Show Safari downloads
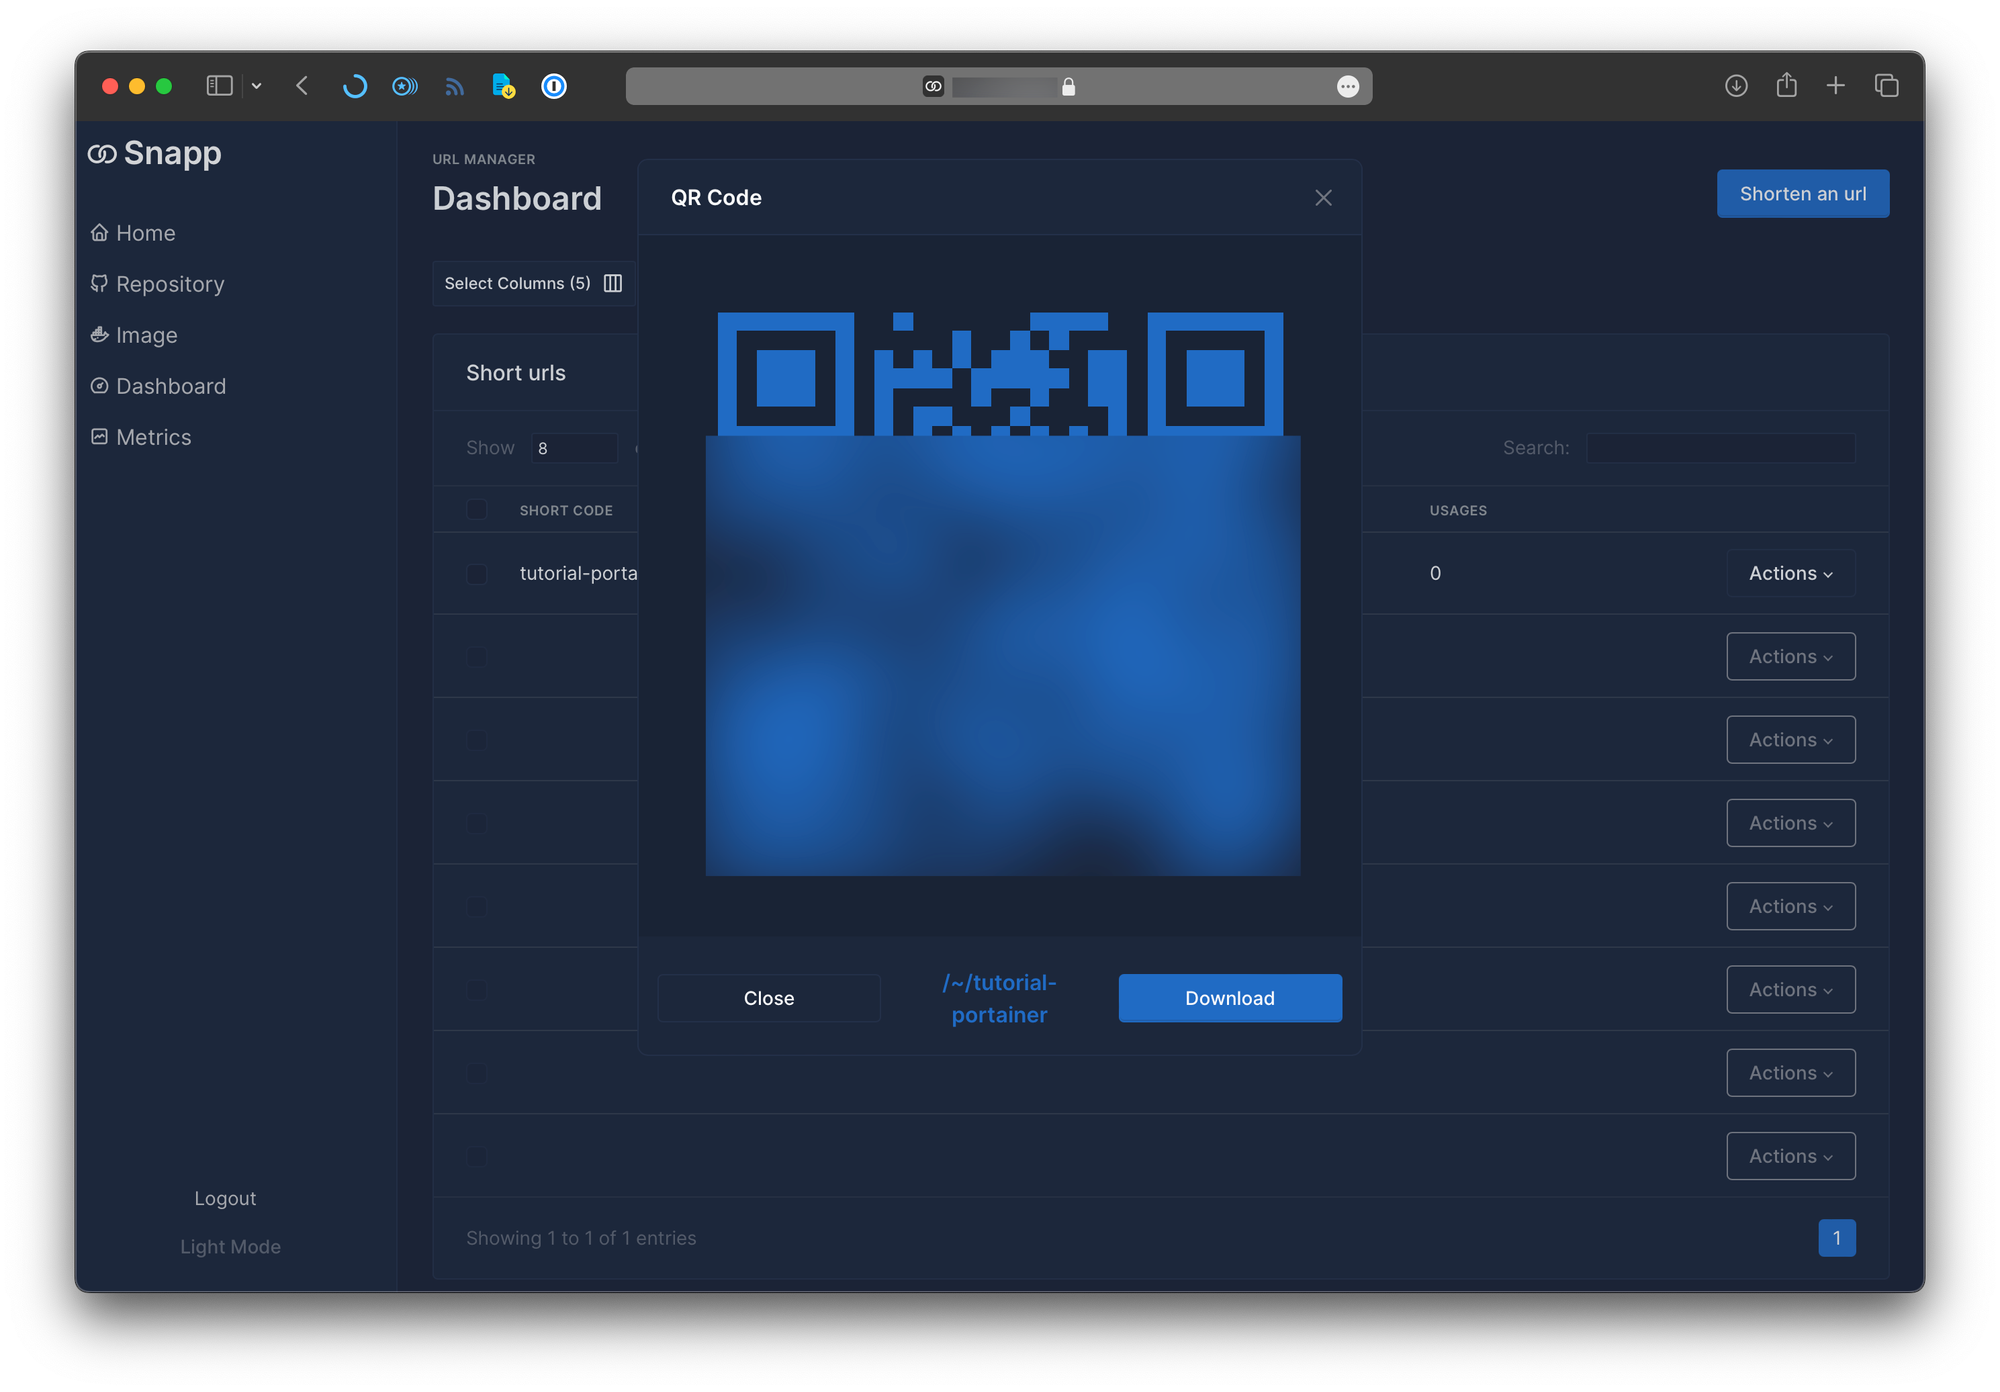Viewport: 2000px width, 1392px height. point(1736,86)
